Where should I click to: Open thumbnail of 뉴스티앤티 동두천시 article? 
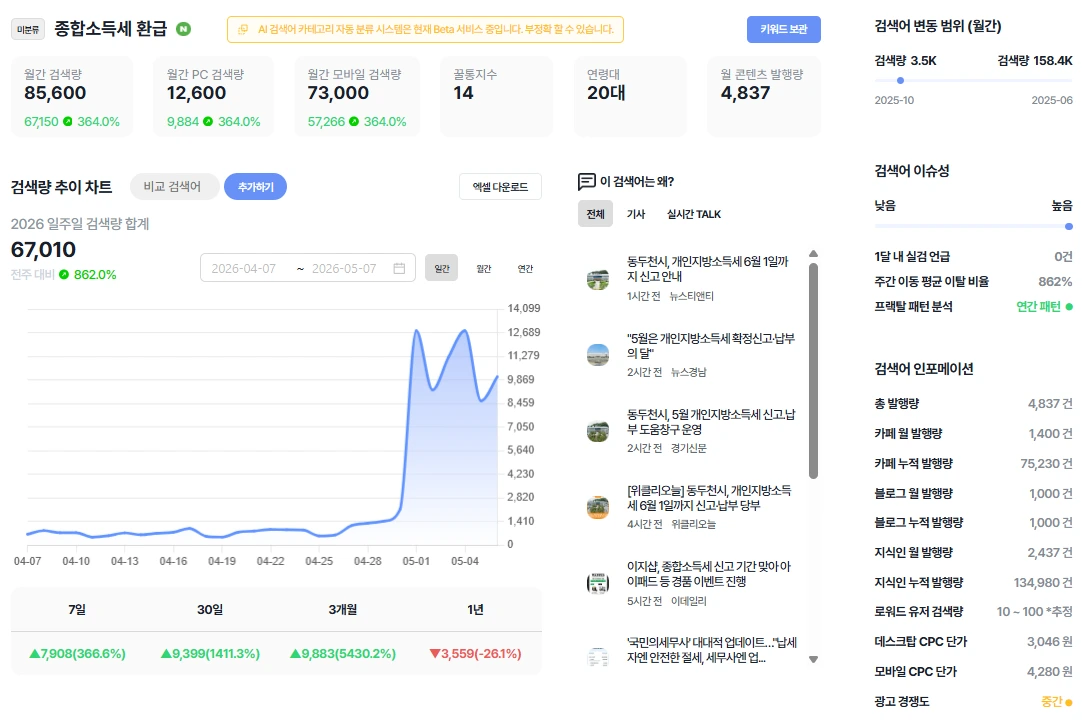click(598, 279)
